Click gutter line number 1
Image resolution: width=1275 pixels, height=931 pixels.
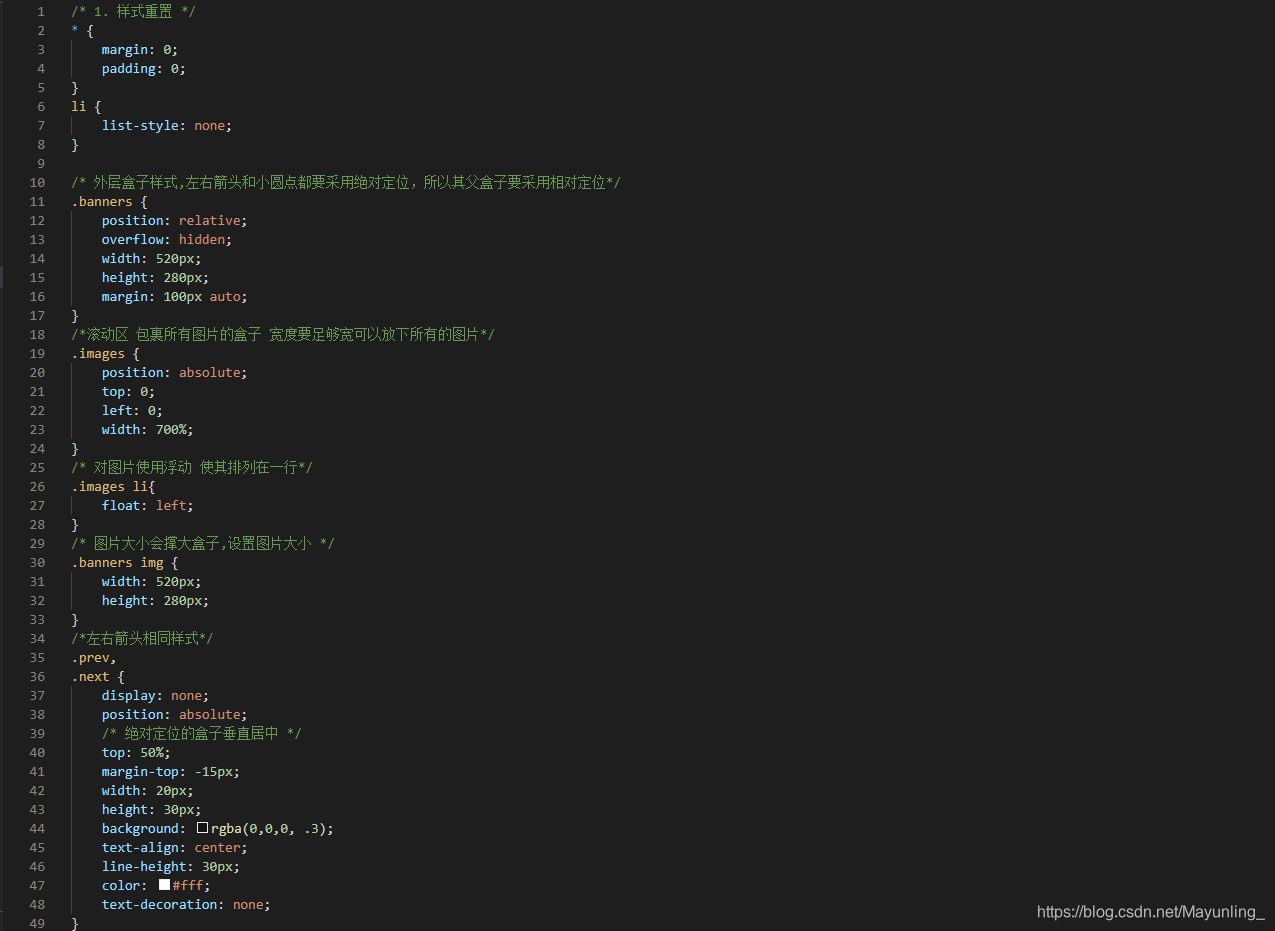pos(41,11)
